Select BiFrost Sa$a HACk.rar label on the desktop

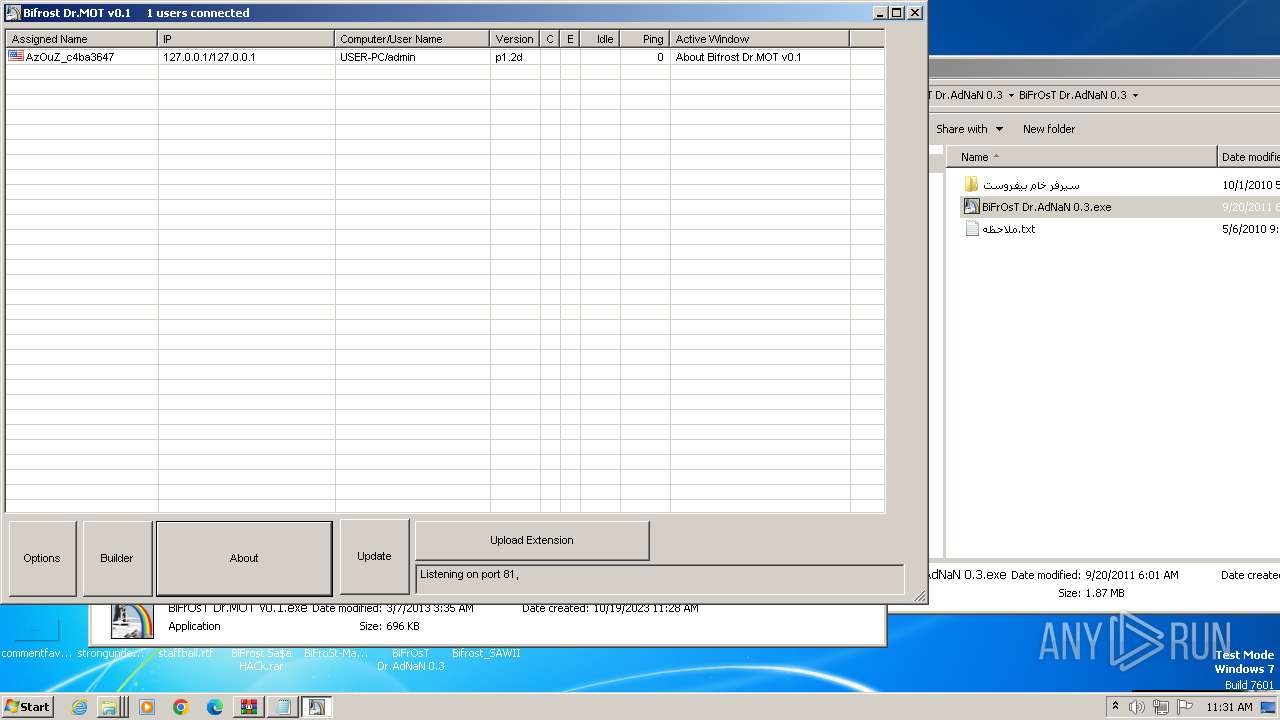[261, 659]
